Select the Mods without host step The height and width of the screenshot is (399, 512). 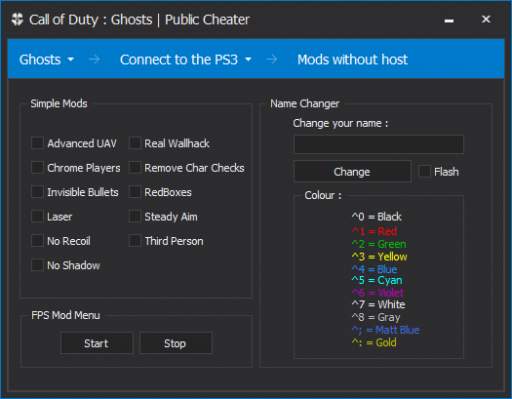coord(352,60)
